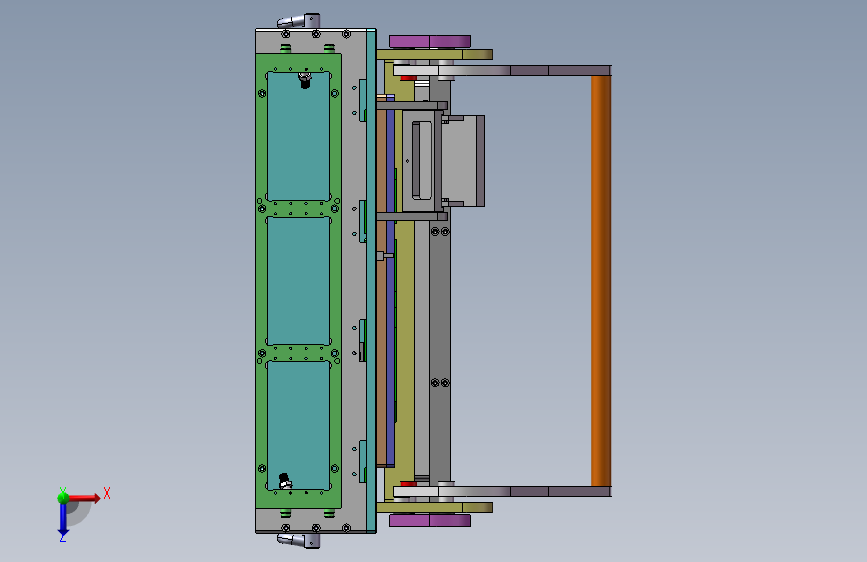
Task: Select the silver latch under the frame
Action: click(x=299, y=540)
